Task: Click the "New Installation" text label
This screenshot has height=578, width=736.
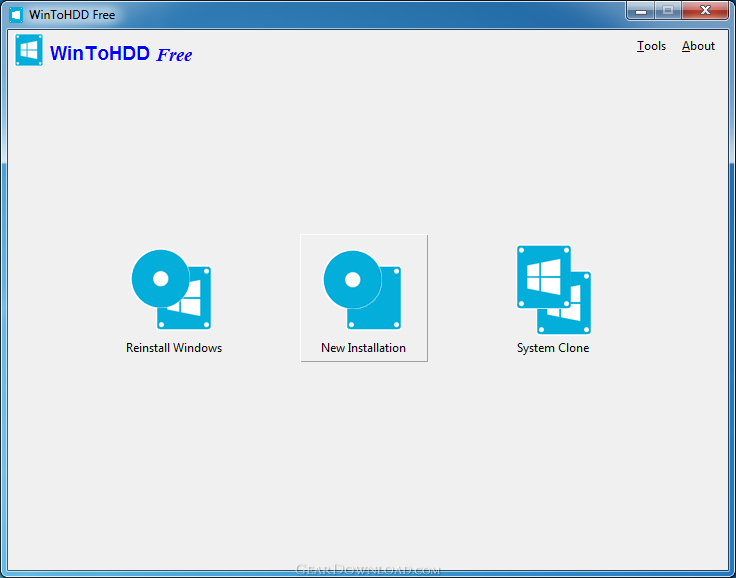Action: click(x=363, y=348)
